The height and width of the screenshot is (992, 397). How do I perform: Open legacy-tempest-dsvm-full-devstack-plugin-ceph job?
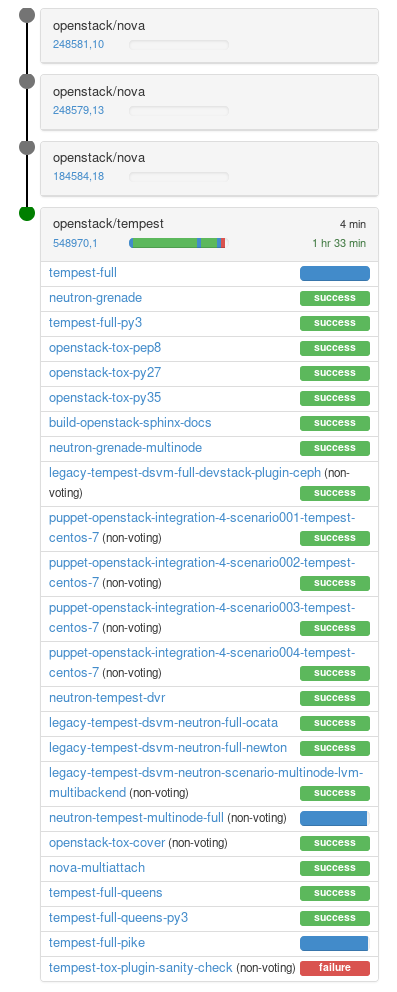tap(185, 473)
